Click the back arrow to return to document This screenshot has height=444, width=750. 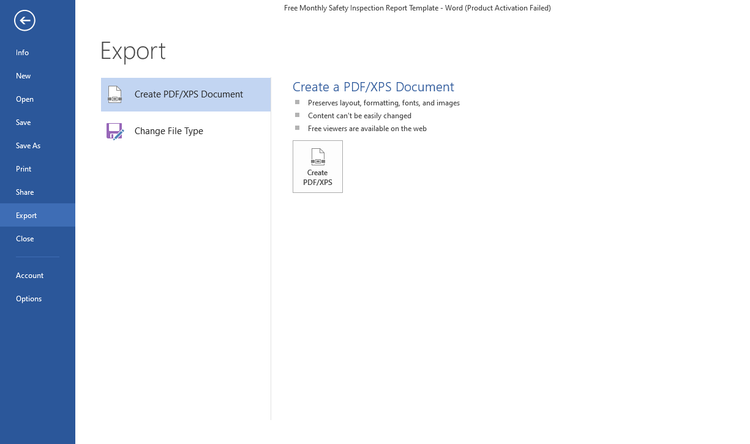click(x=24, y=21)
